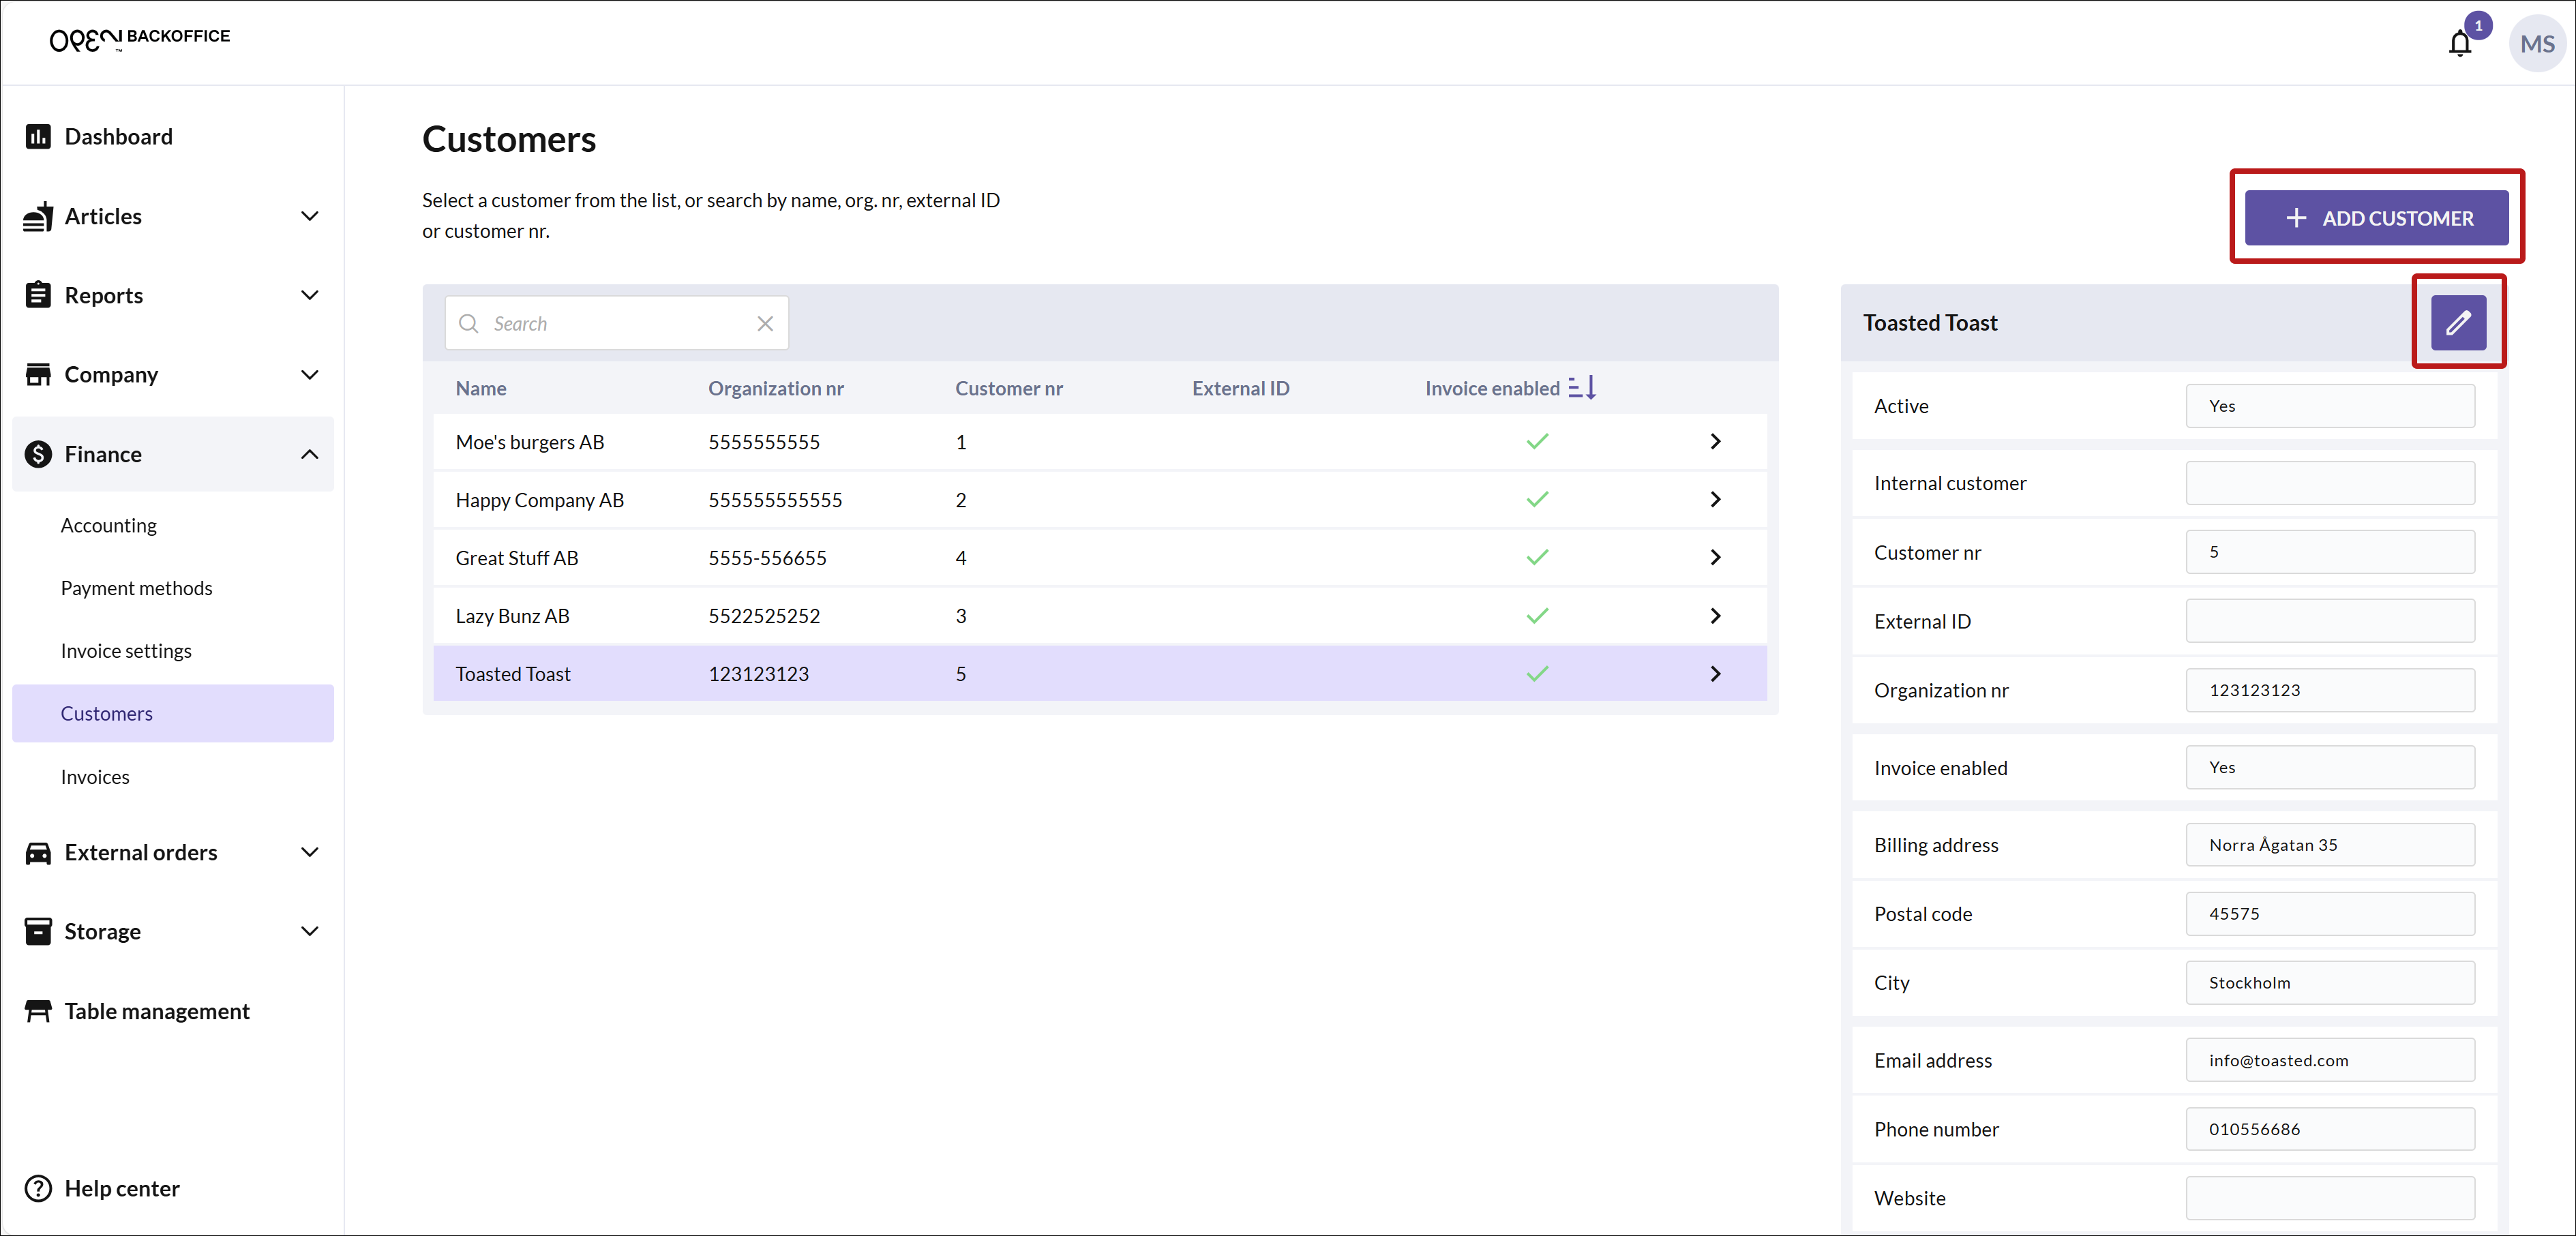Click the Toasted Toast row name
The image size is (2576, 1236).
tap(513, 674)
